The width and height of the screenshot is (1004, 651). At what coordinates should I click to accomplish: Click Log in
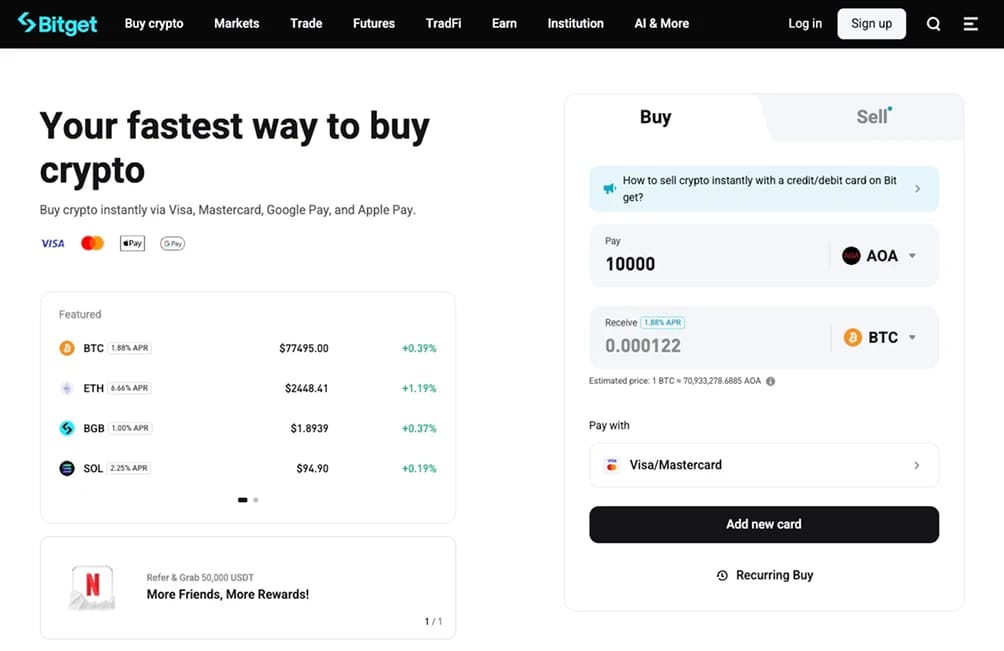point(805,24)
